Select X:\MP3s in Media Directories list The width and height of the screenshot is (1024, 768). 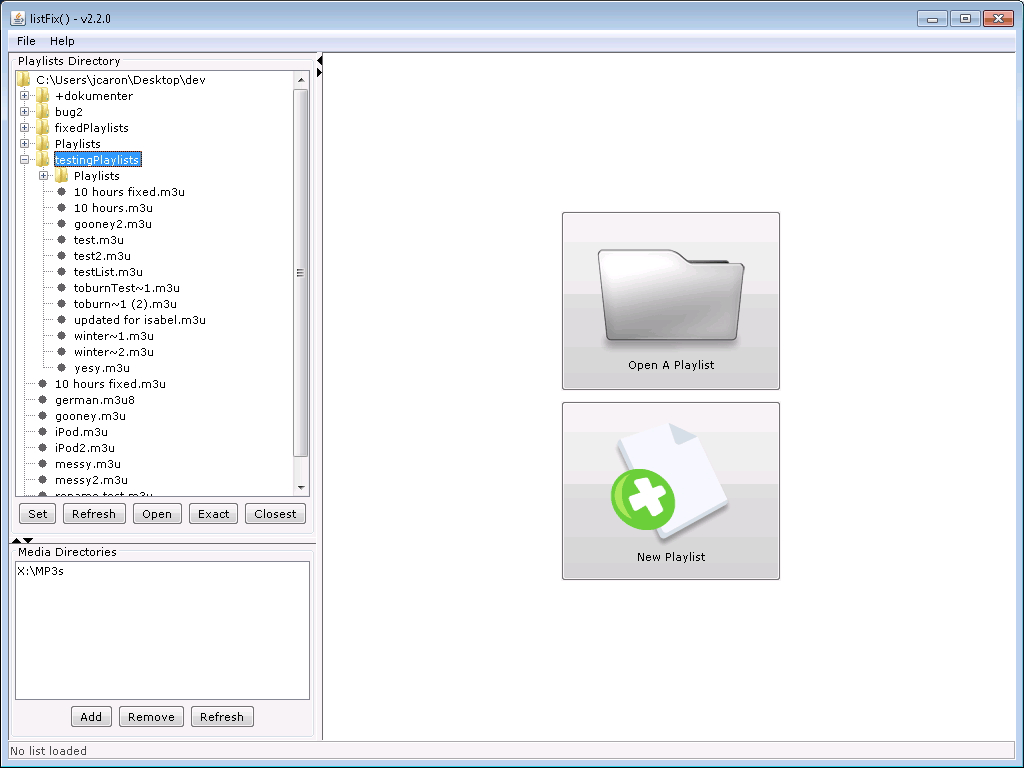41,572
